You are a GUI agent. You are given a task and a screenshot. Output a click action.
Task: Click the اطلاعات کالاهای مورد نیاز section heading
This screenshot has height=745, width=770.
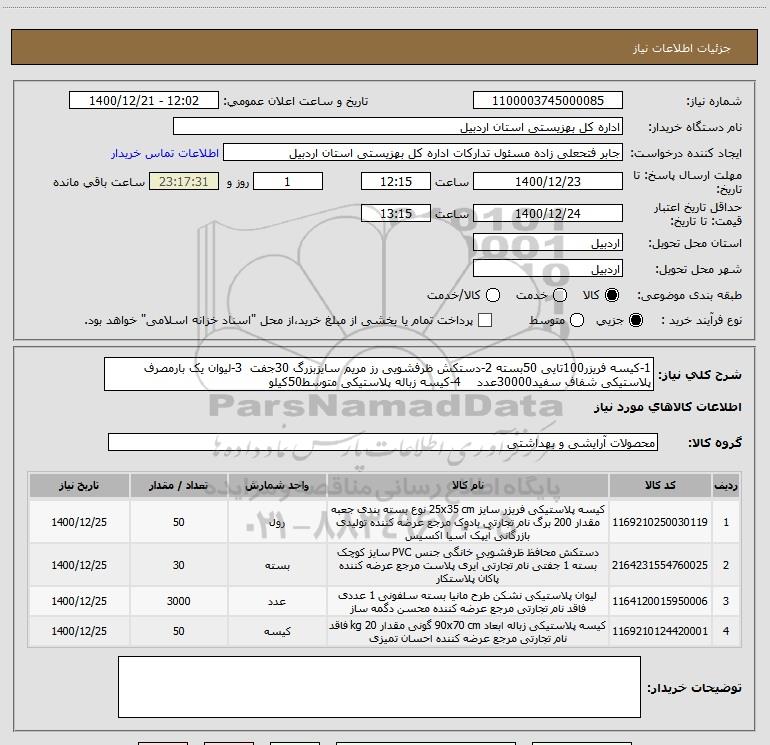[x=667, y=407]
